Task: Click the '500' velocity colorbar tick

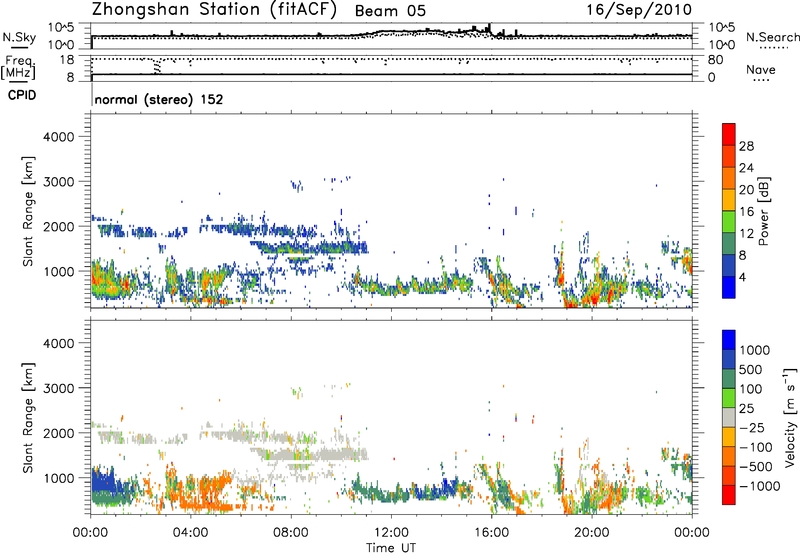Action: coord(751,370)
